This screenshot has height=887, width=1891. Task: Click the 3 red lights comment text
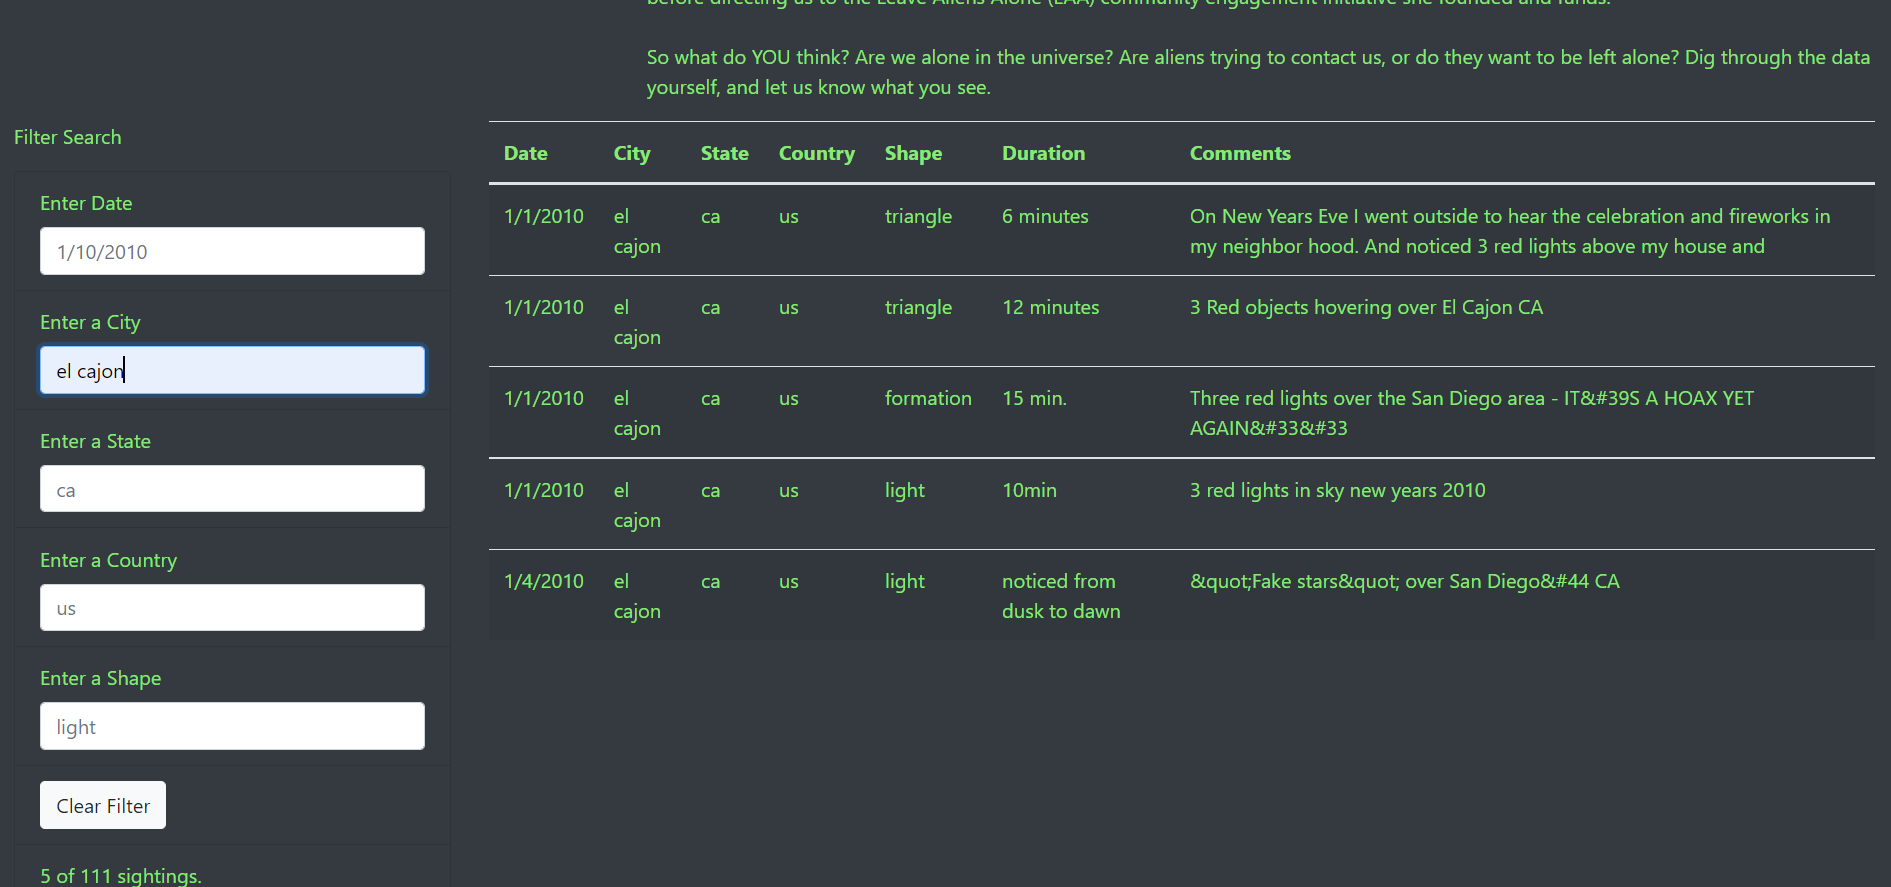[1337, 490]
